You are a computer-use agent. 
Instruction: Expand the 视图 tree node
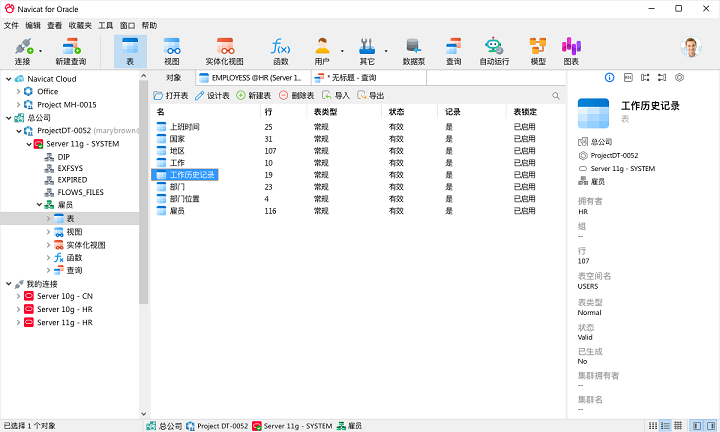(x=49, y=232)
